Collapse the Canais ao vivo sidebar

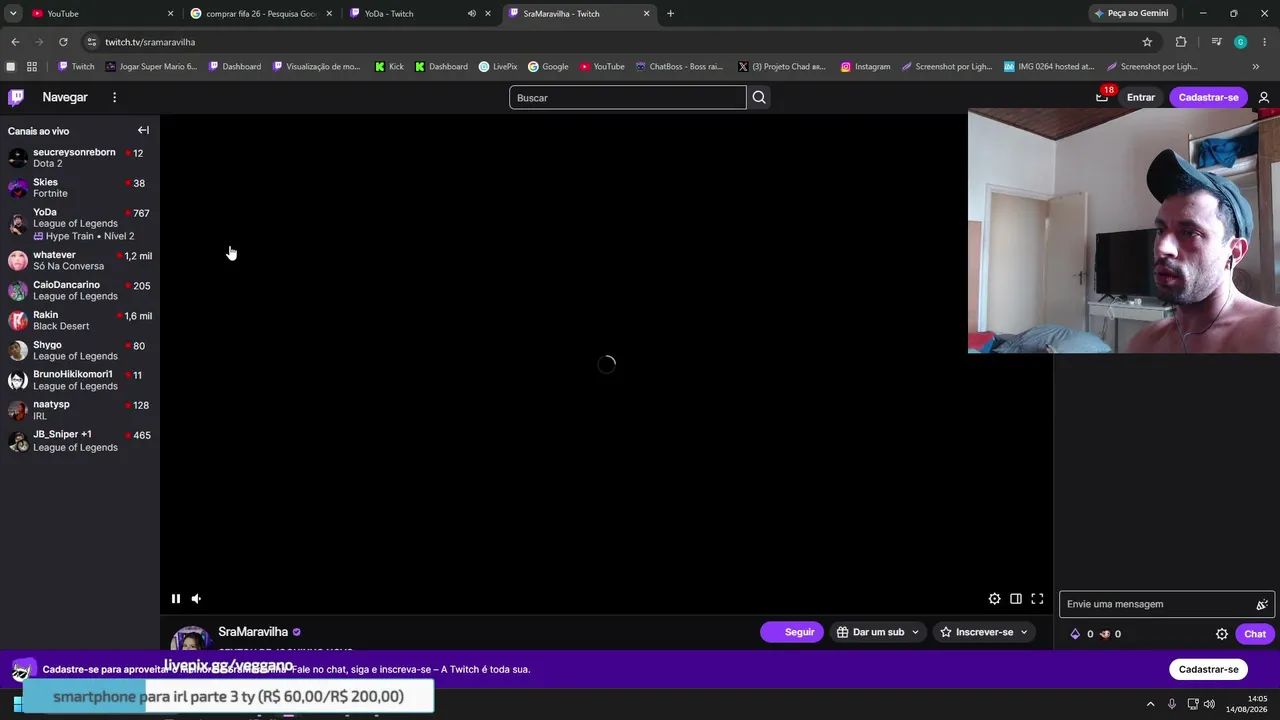coord(143,130)
